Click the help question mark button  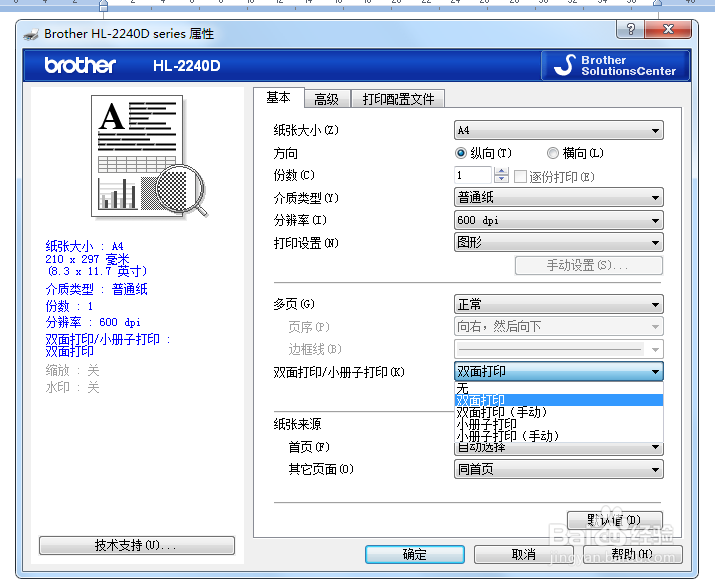click(631, 30)
